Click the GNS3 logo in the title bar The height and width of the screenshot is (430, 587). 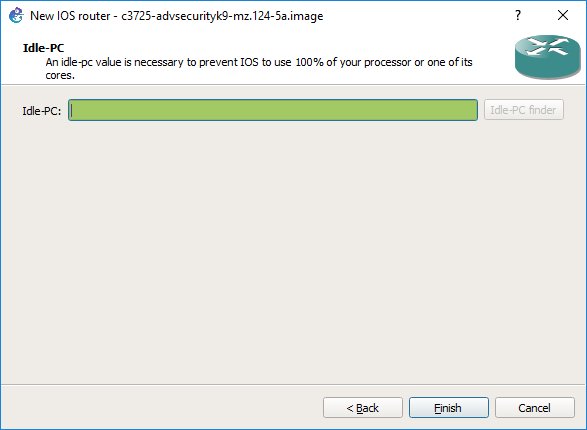click(x=16, y=16)
